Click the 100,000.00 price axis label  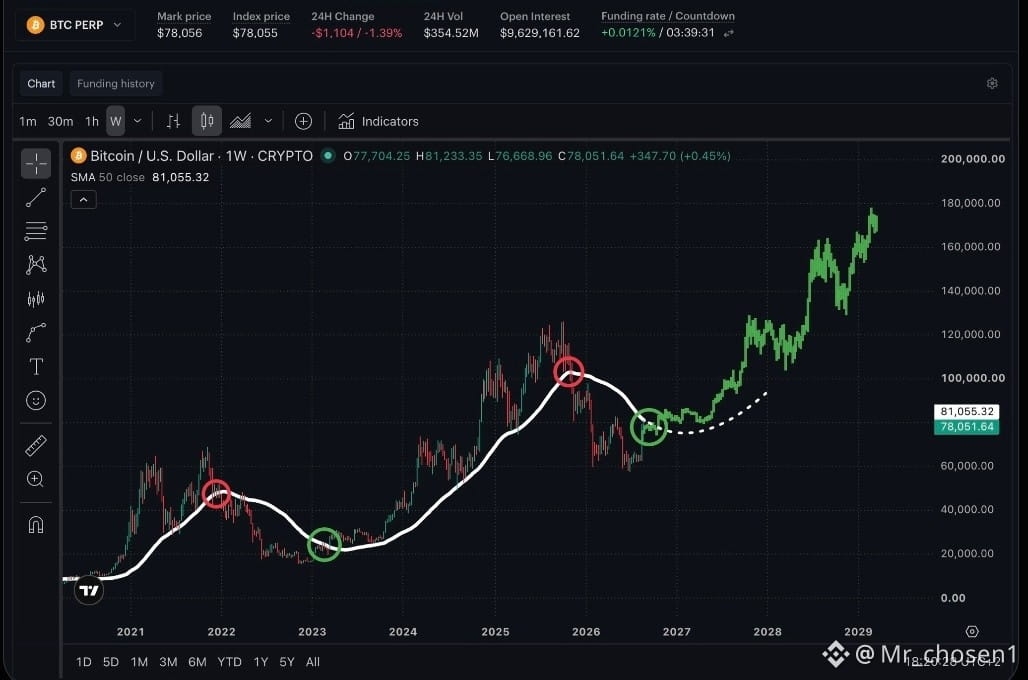coord(972,378)
